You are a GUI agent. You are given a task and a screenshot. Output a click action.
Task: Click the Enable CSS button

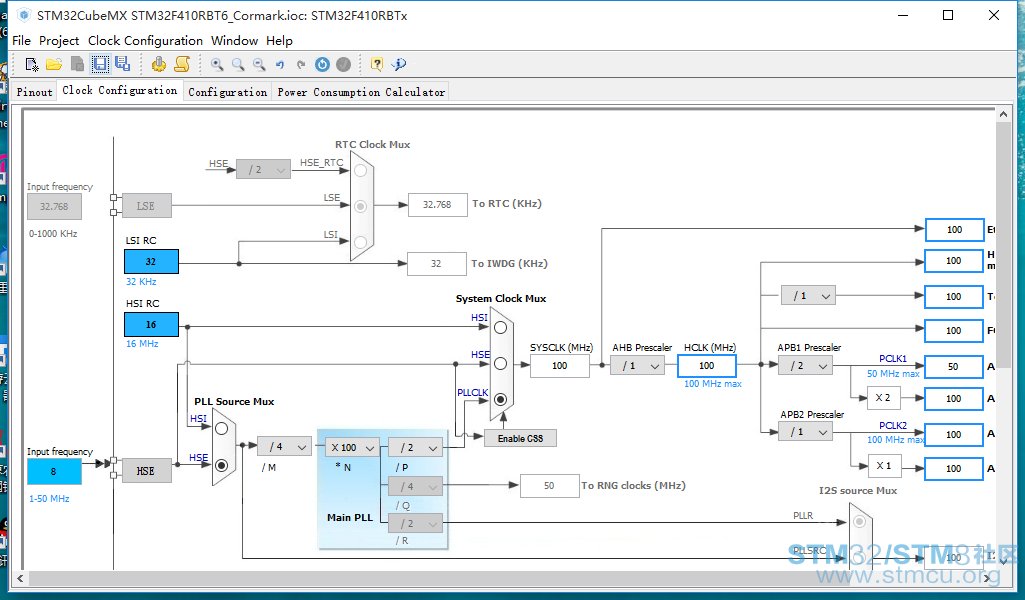pyautogui.click(x=520, y=439)
